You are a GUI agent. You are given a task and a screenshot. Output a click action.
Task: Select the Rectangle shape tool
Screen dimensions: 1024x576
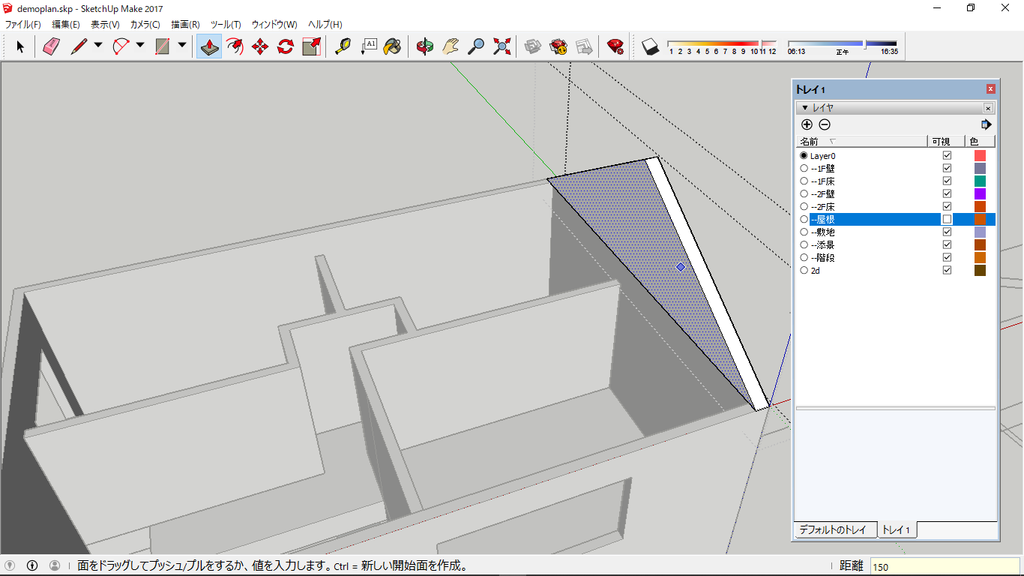pyautogui.click(x=163, y=46)
